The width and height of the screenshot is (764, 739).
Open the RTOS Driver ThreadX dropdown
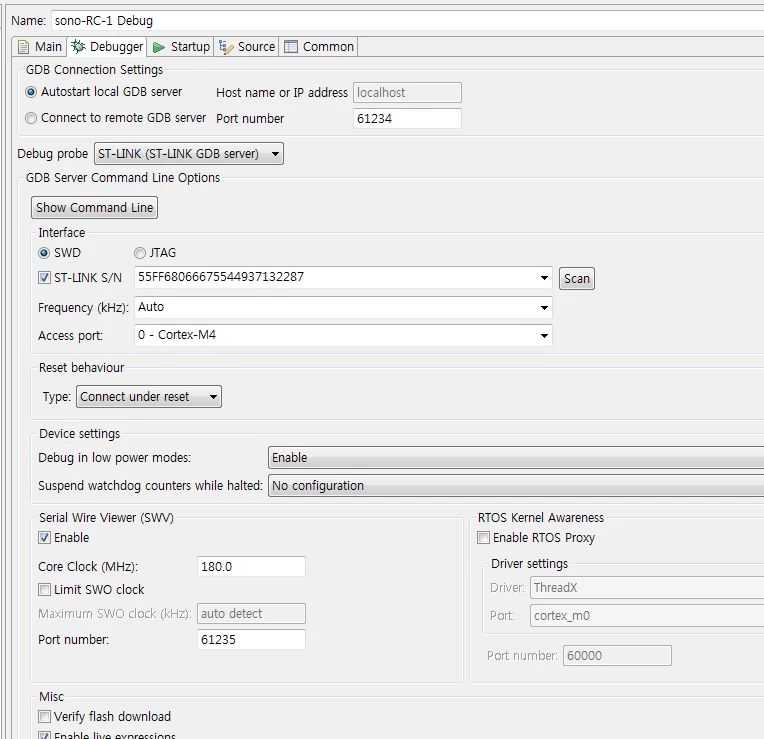click(x=647, y=587)
